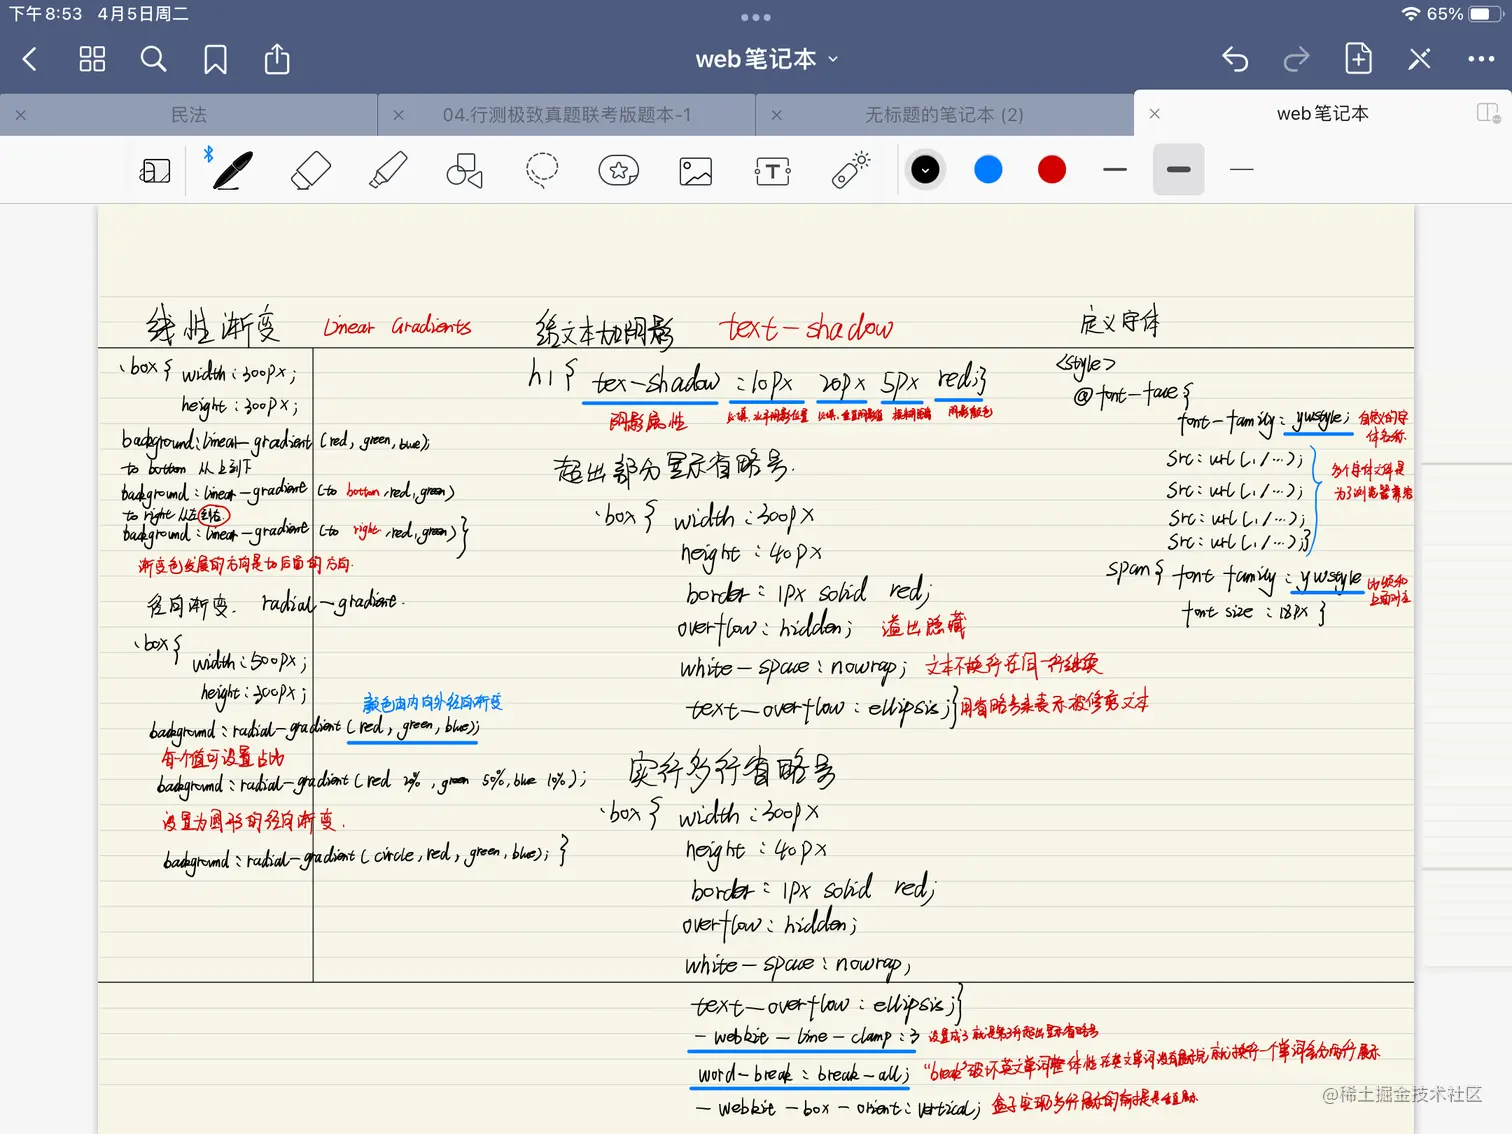Select the Text box tool
This screenshot has width=1512, height=1134.
pyautogui.click(x=773, y=171)
